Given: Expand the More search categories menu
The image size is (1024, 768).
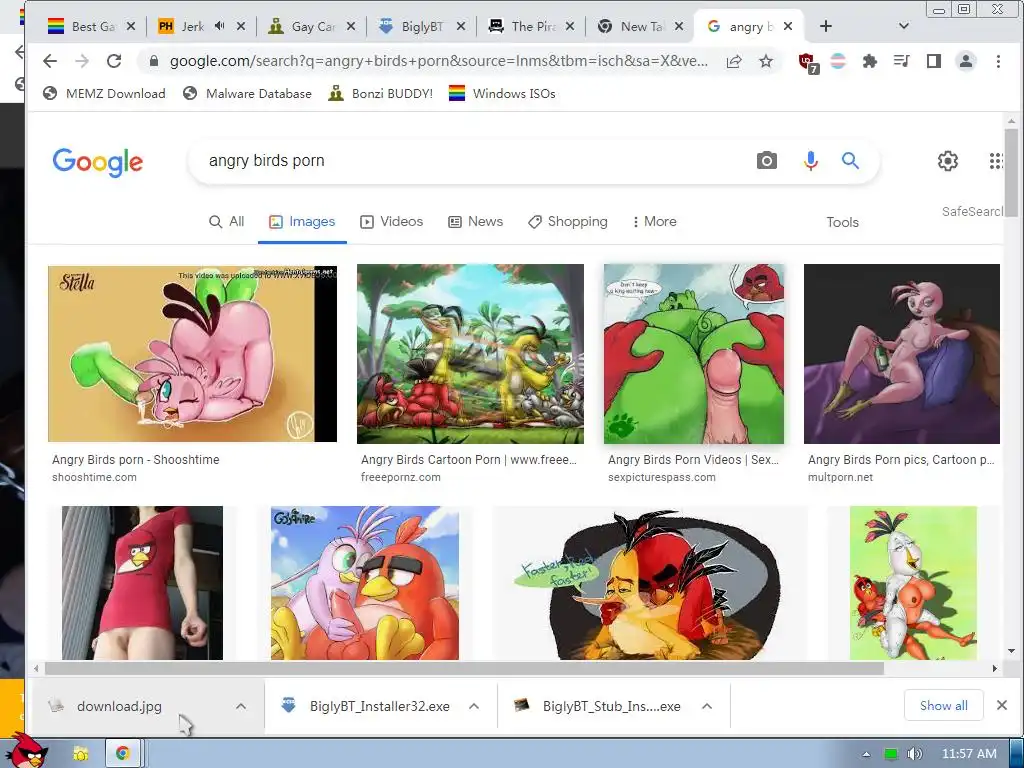Looking at the screenshot, I should [x=654, y=221].
